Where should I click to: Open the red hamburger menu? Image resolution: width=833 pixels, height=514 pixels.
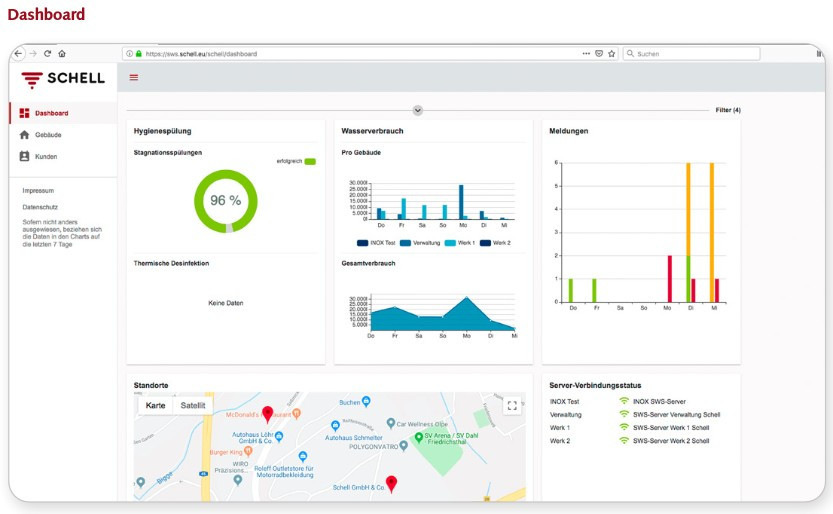(x=134, y=78)
